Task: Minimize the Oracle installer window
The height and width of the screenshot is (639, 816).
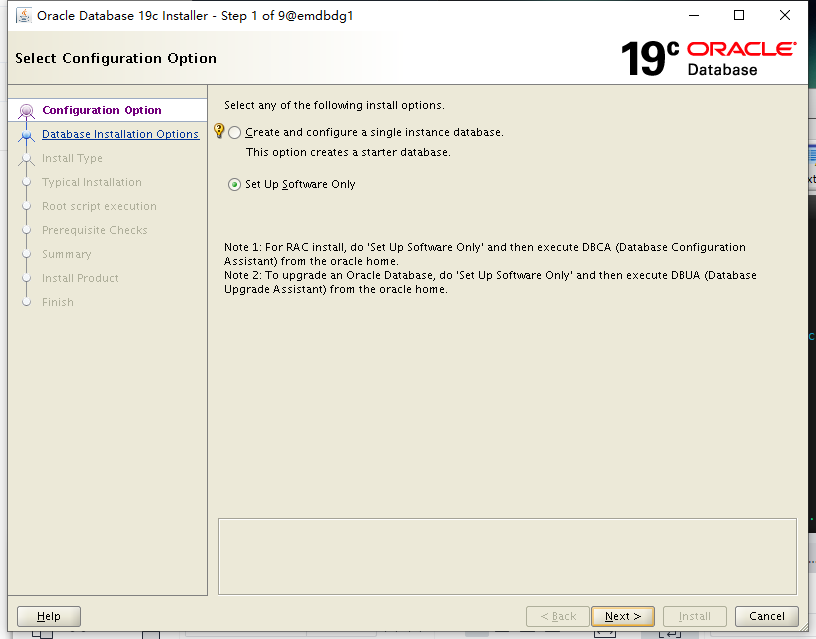Action: tap(694, 16)
